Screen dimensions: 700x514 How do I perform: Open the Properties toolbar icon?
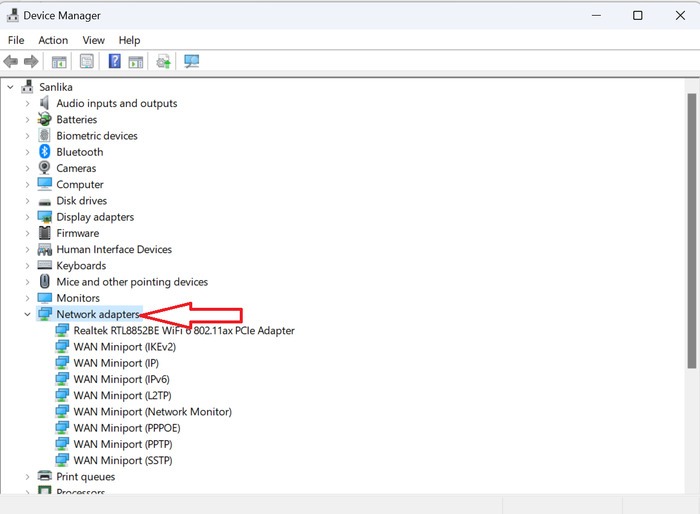point(87,61)
